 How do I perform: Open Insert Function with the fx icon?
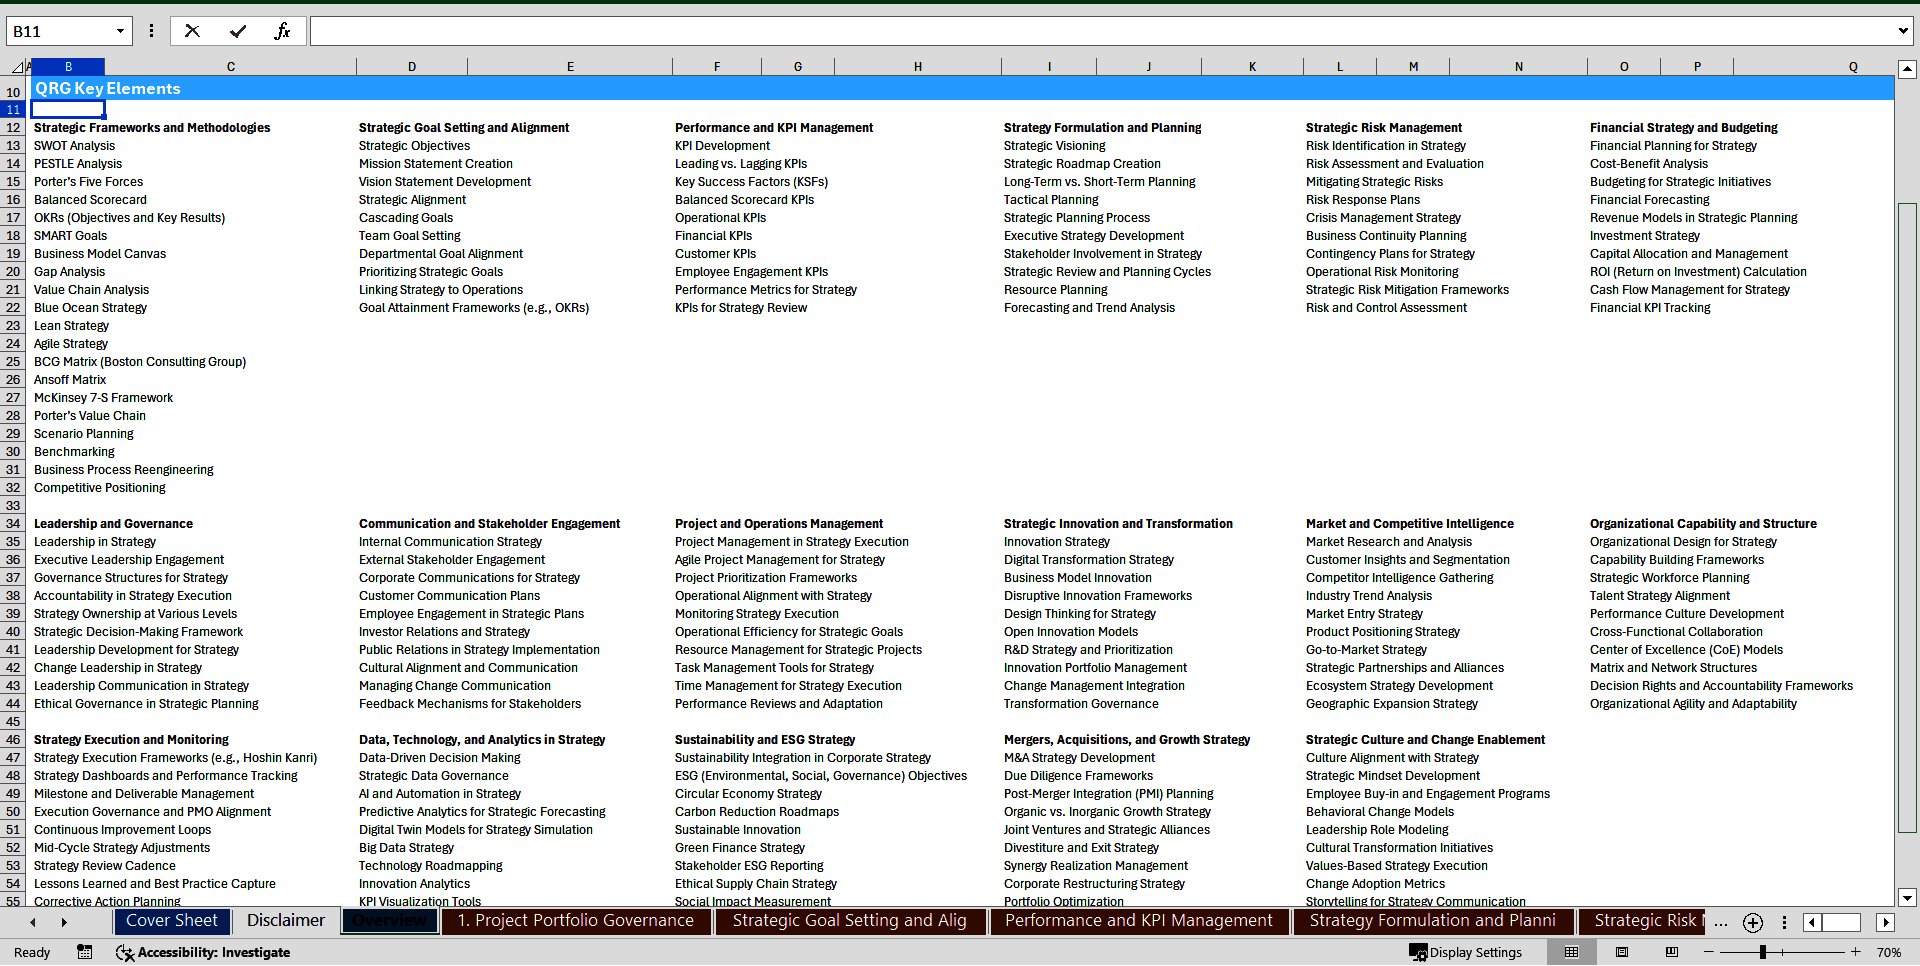tap(283, 31)
